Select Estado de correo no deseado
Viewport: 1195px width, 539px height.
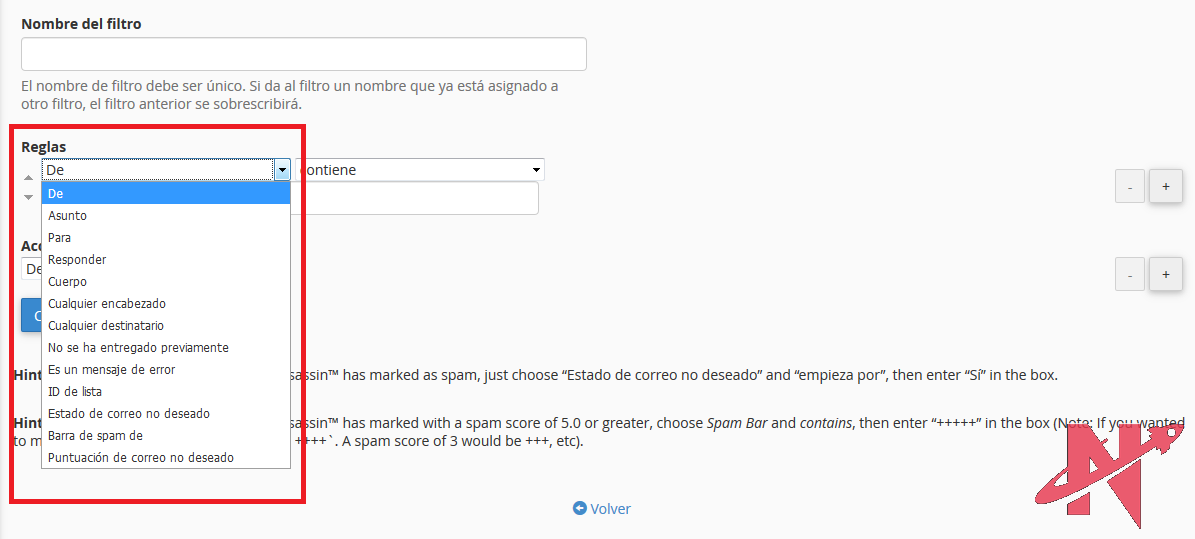point(129,414)
